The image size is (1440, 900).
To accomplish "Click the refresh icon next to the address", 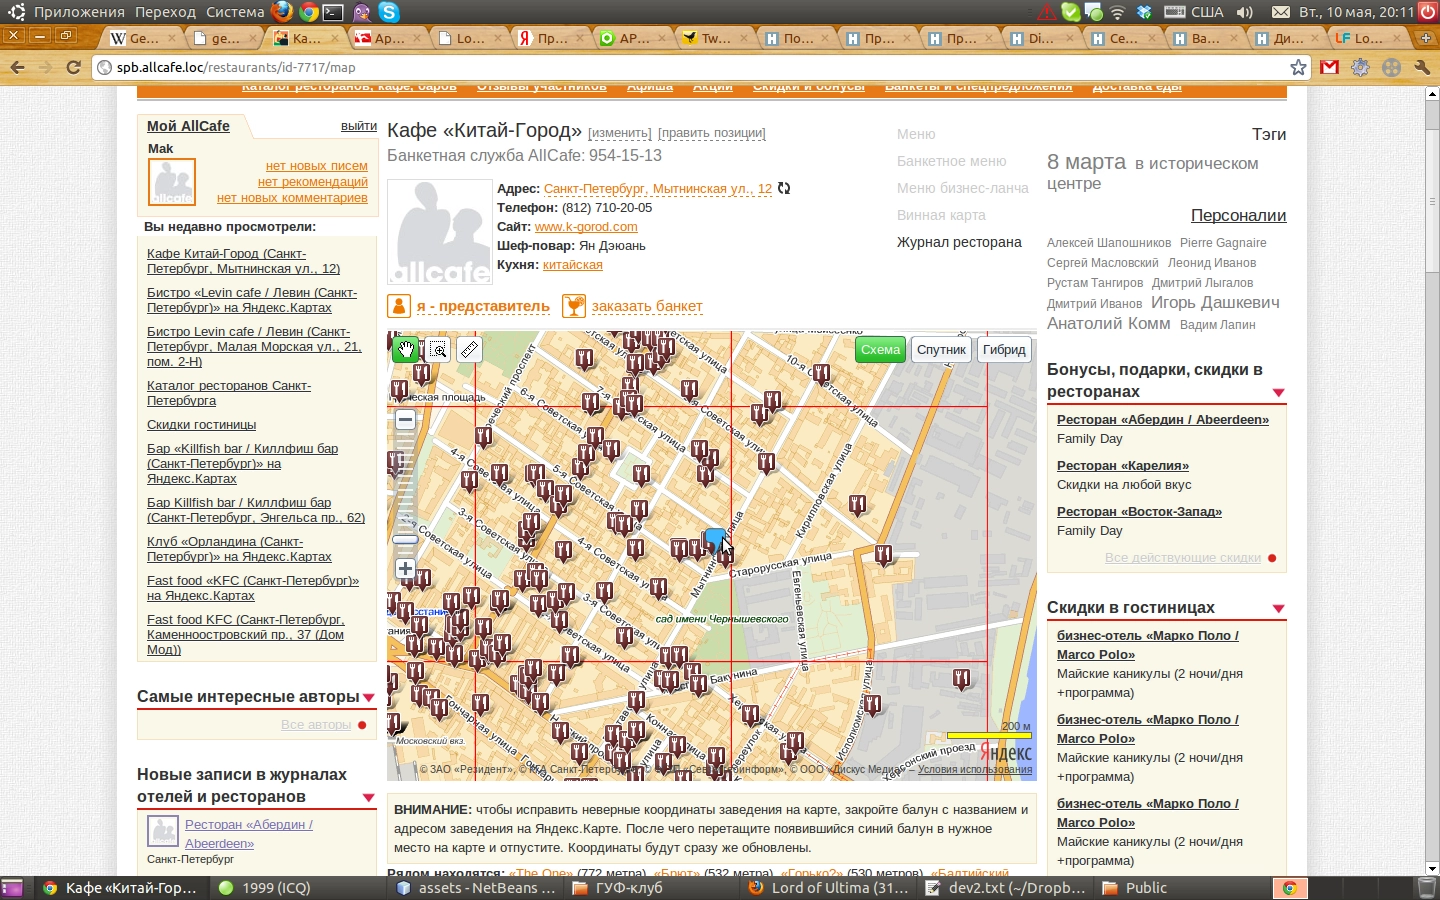I will [x=784, y=188].
